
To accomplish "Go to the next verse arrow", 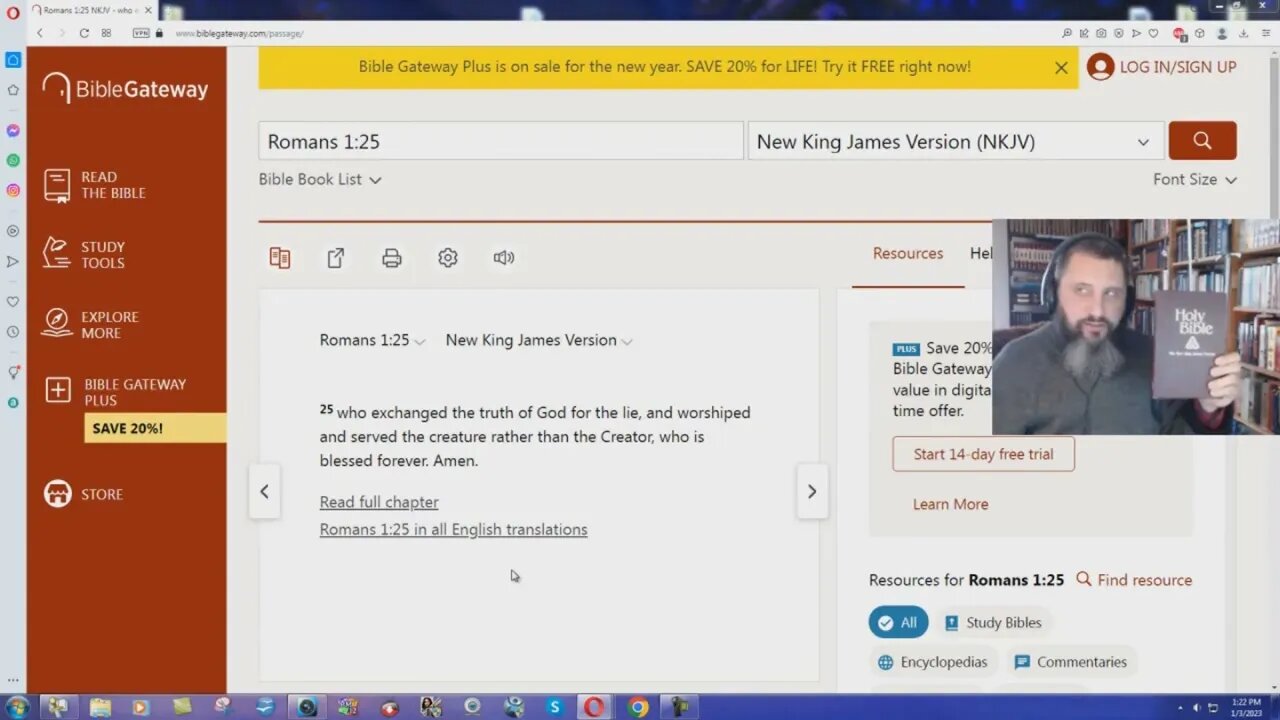I will tap(812, 491).
